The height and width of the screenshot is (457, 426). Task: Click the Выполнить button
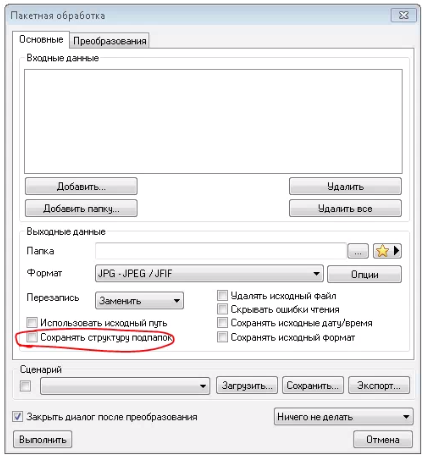(x=43, y=439)
